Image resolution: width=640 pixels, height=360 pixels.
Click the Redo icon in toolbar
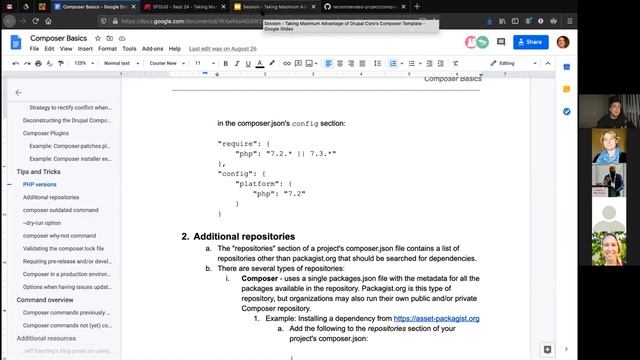coord(27,63)
